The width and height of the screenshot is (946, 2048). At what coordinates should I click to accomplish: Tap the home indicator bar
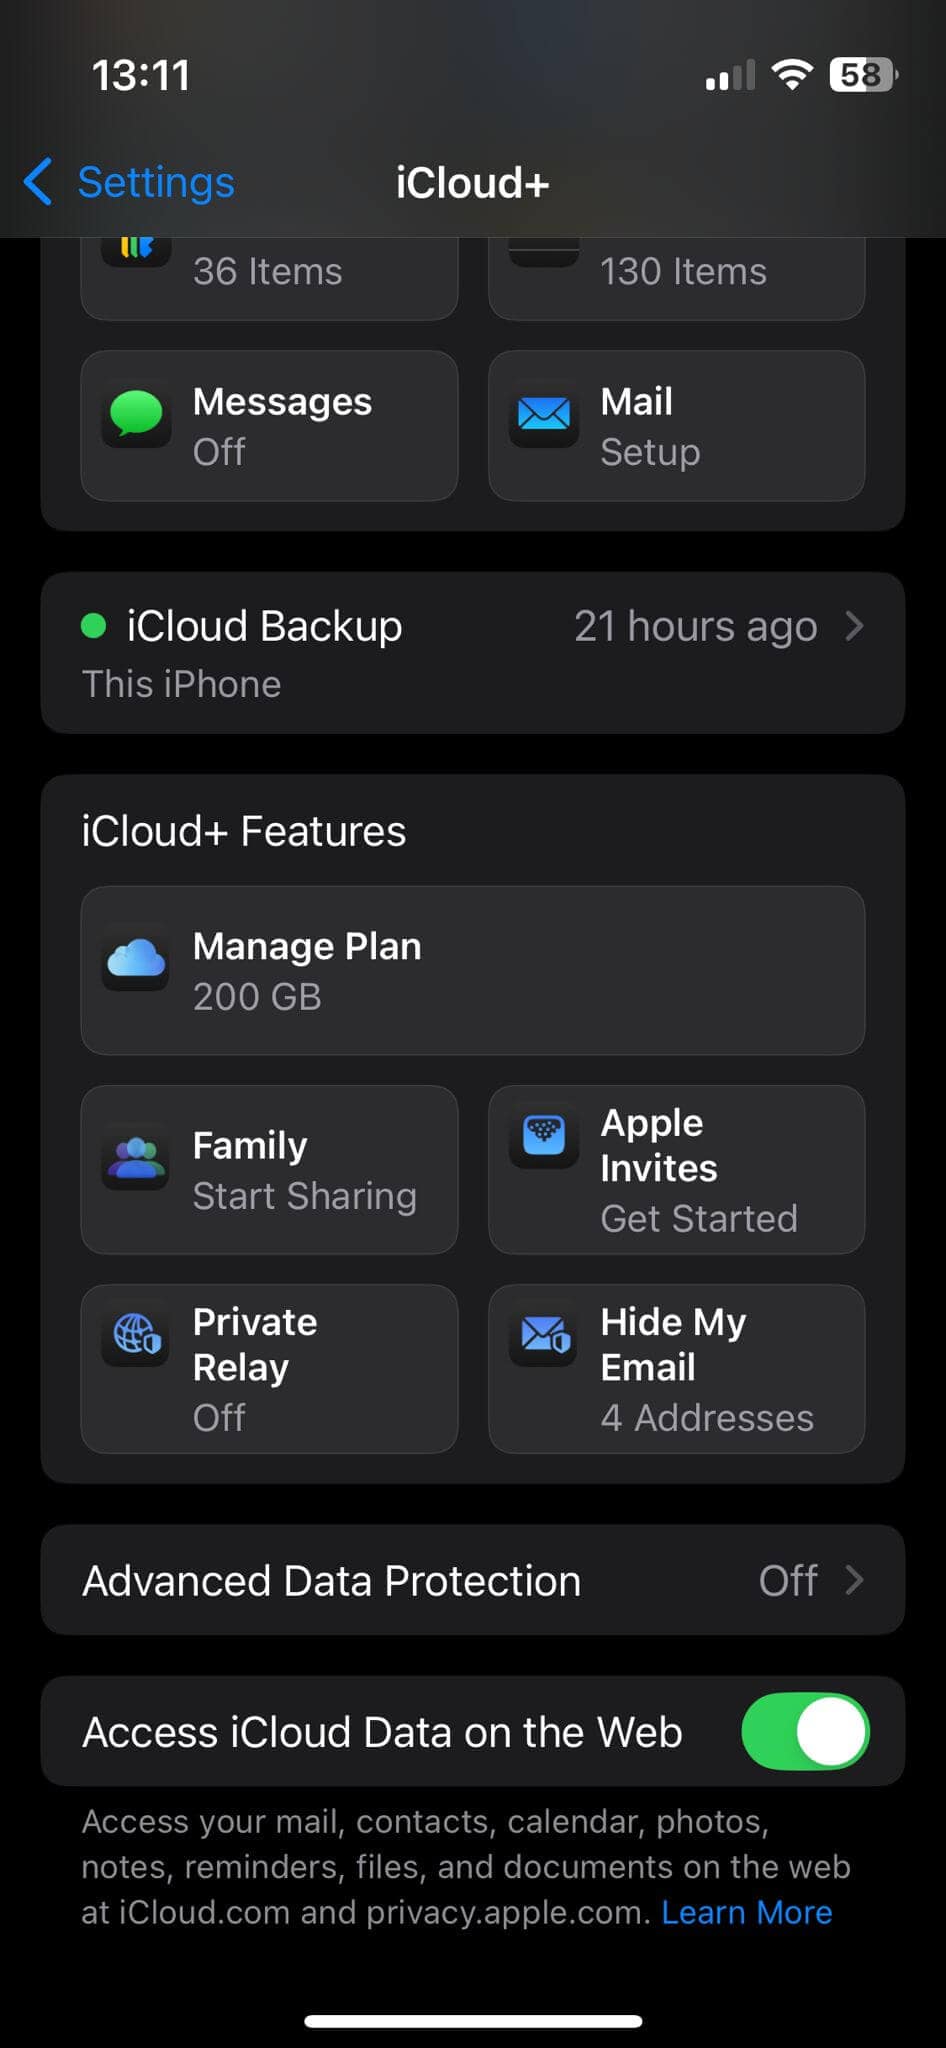tap(473, 2021)
